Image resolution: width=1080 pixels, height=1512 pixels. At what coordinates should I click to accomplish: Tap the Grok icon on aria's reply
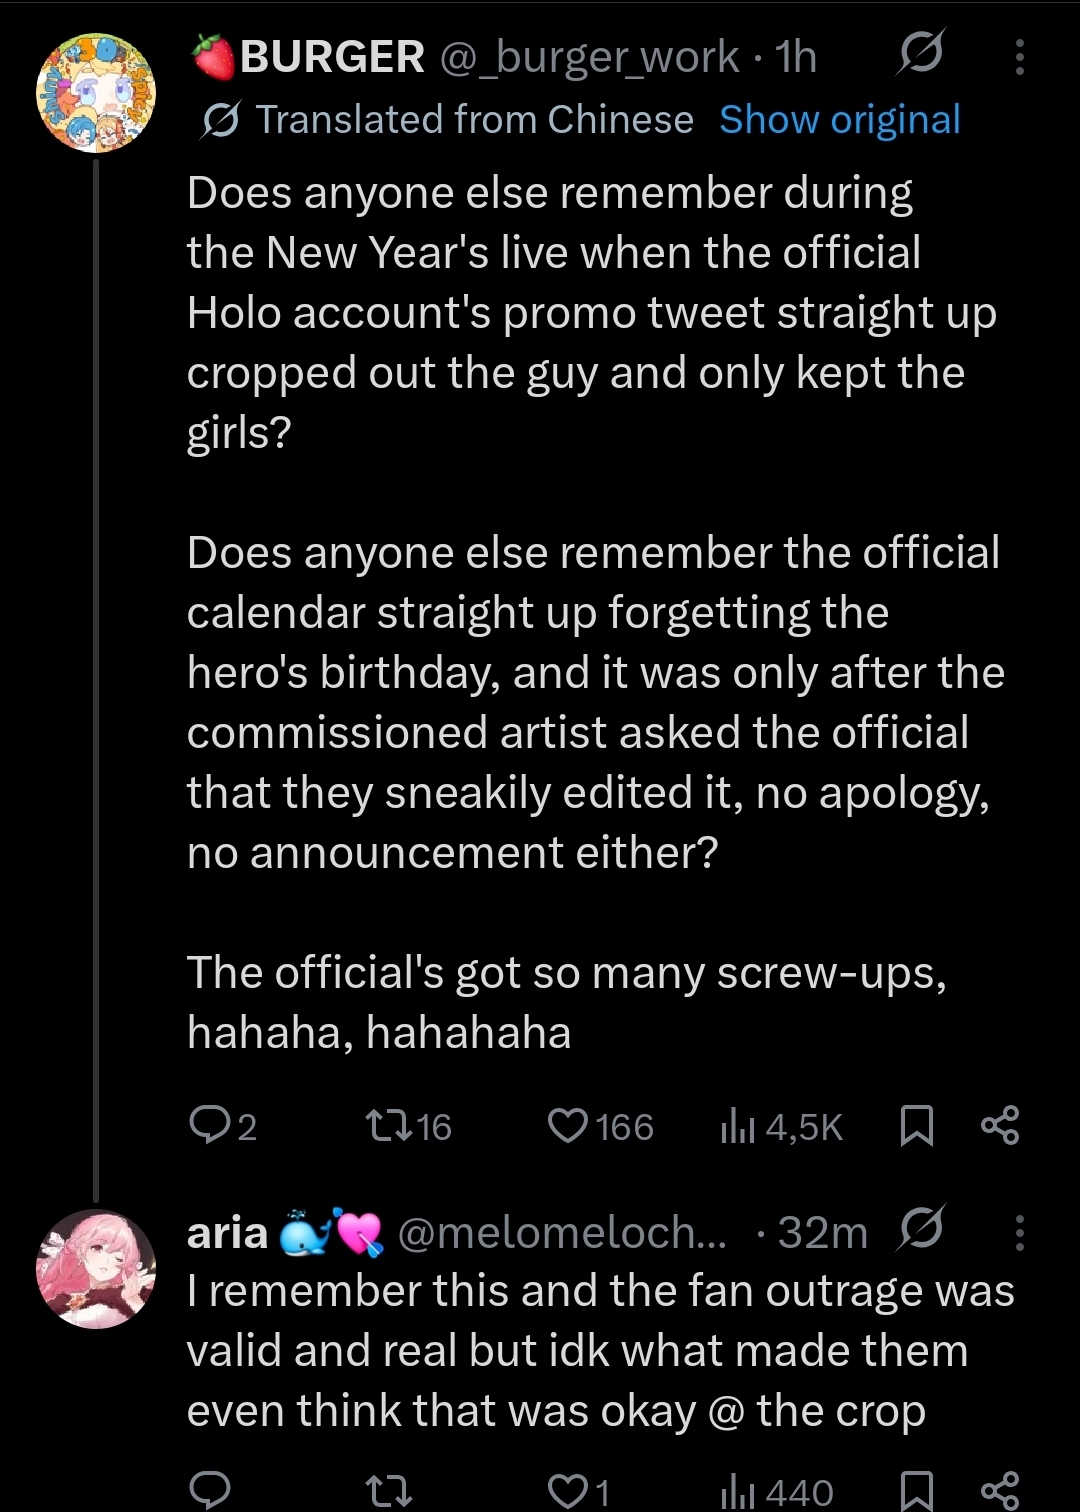coord(921,1229)
